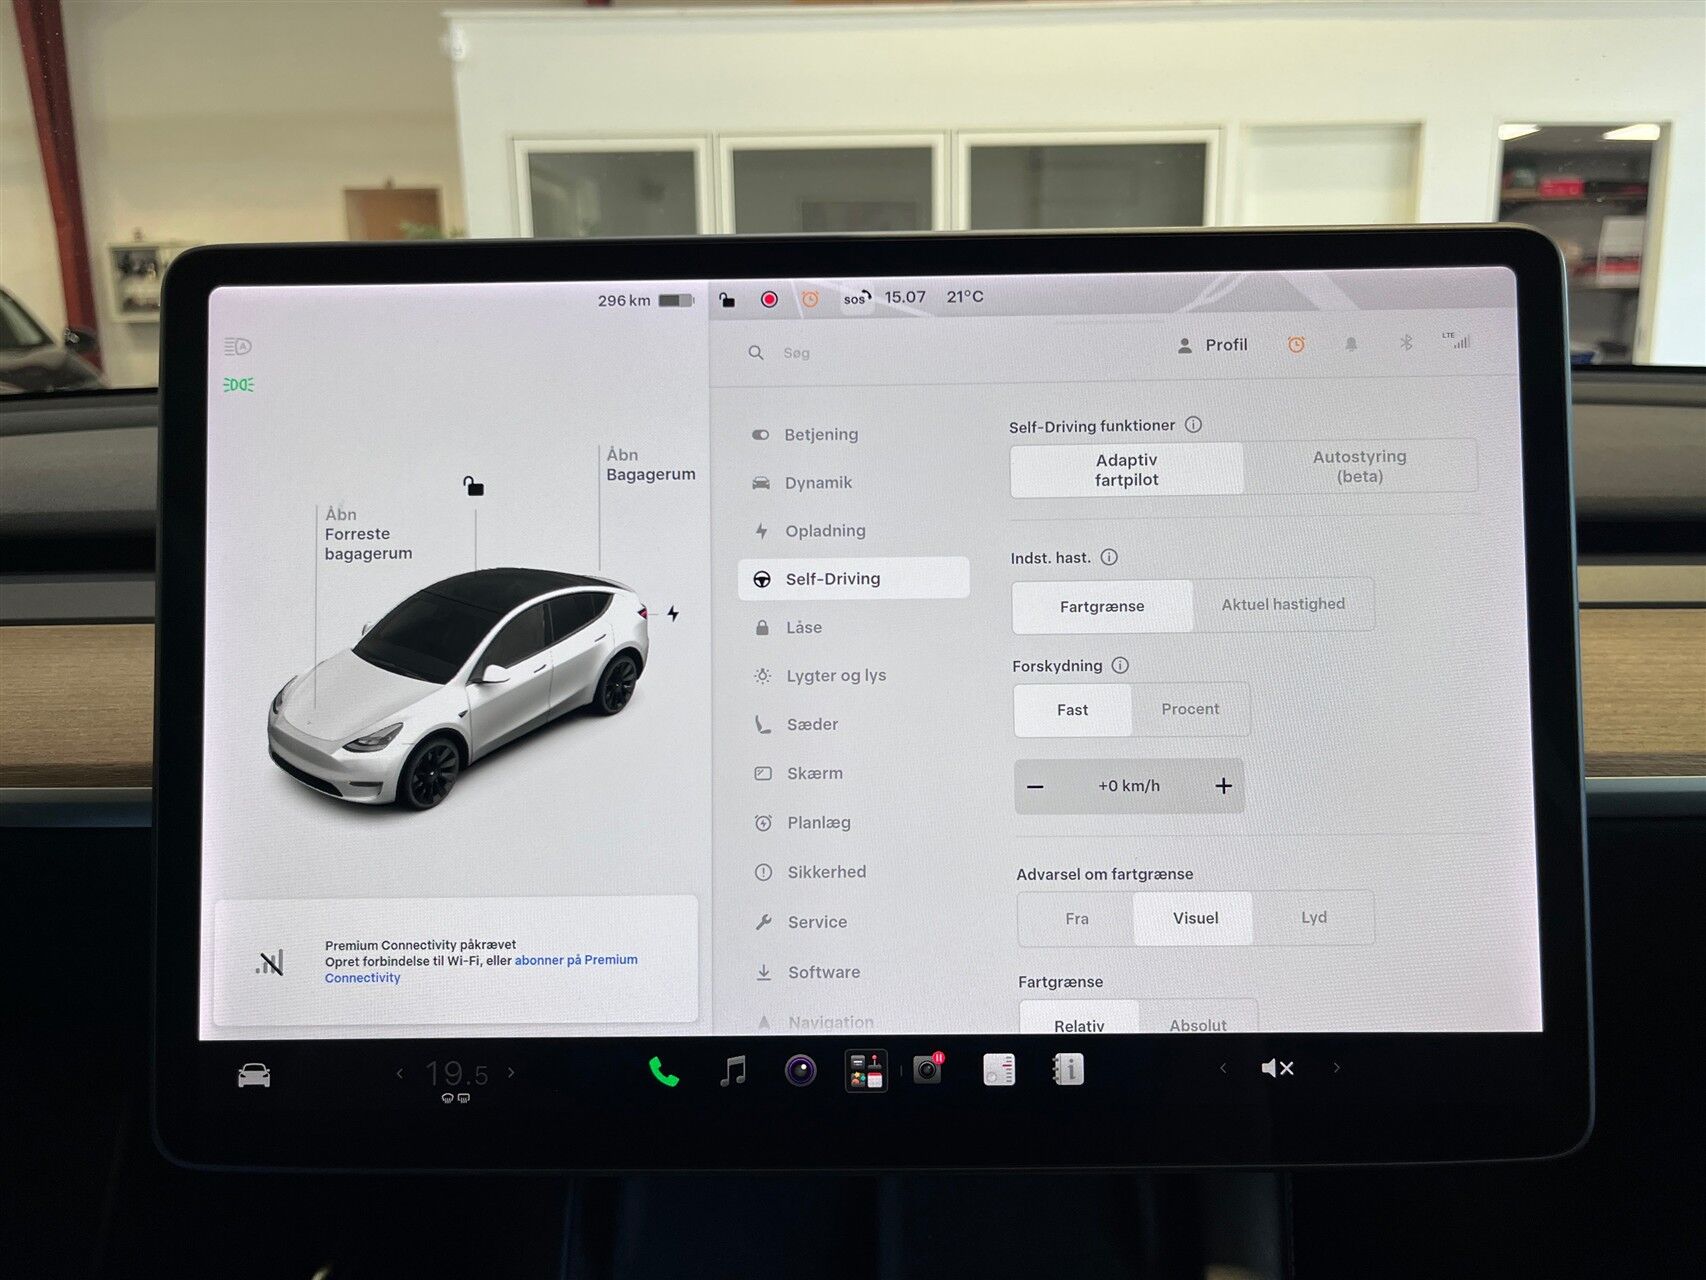Open the car controls icon in bottom bar

(x=254, y=1075)
